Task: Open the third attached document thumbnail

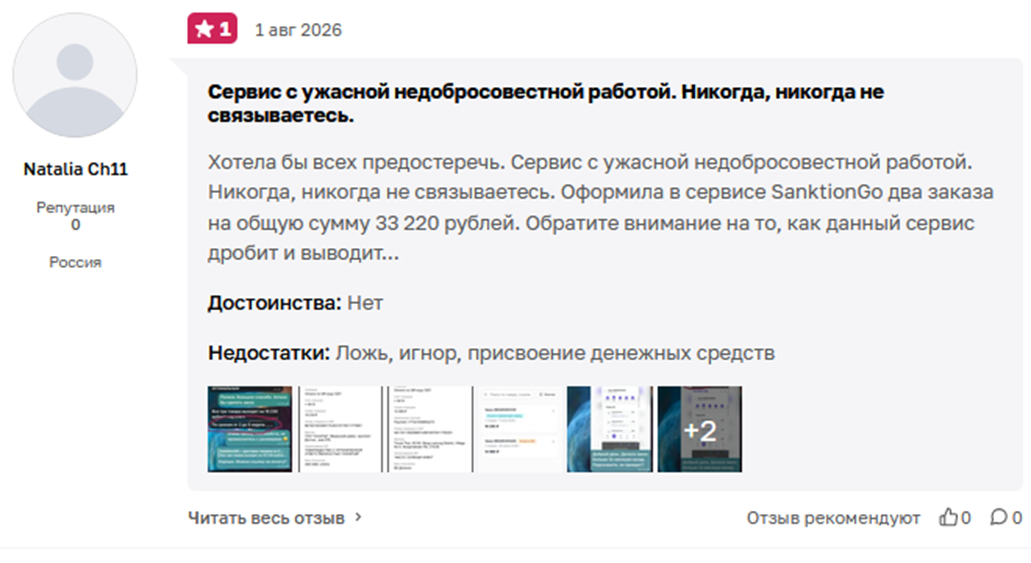Action: coord(429,429)
